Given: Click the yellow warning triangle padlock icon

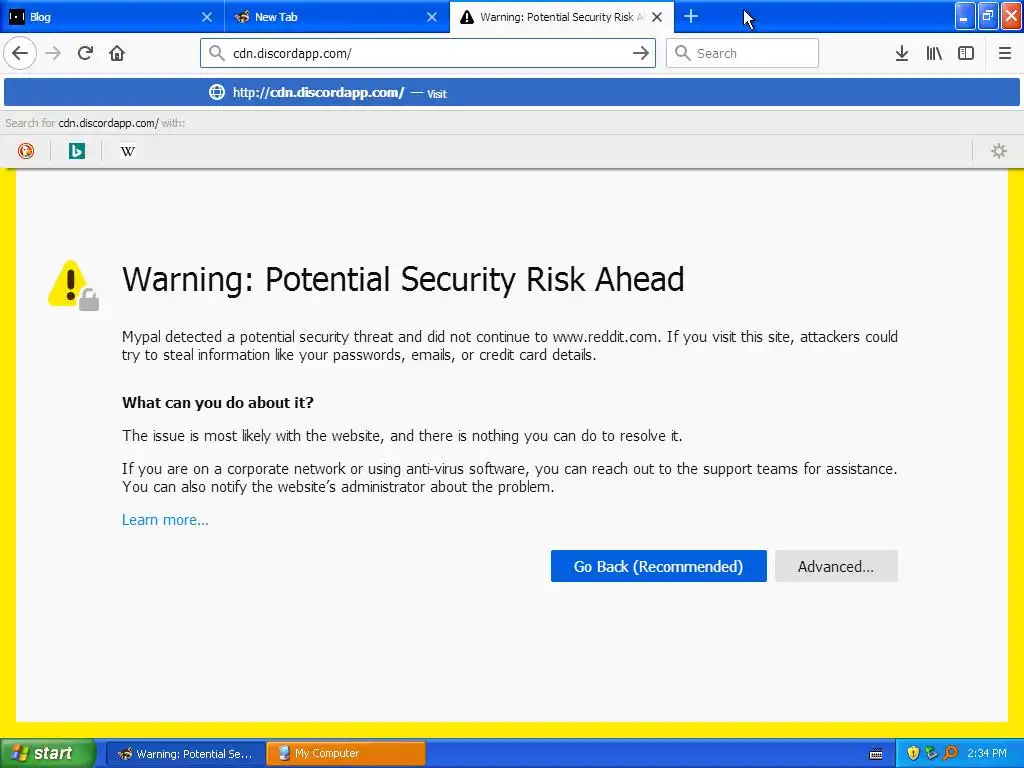Looking at the screenshot, I should tap(73, 285).
